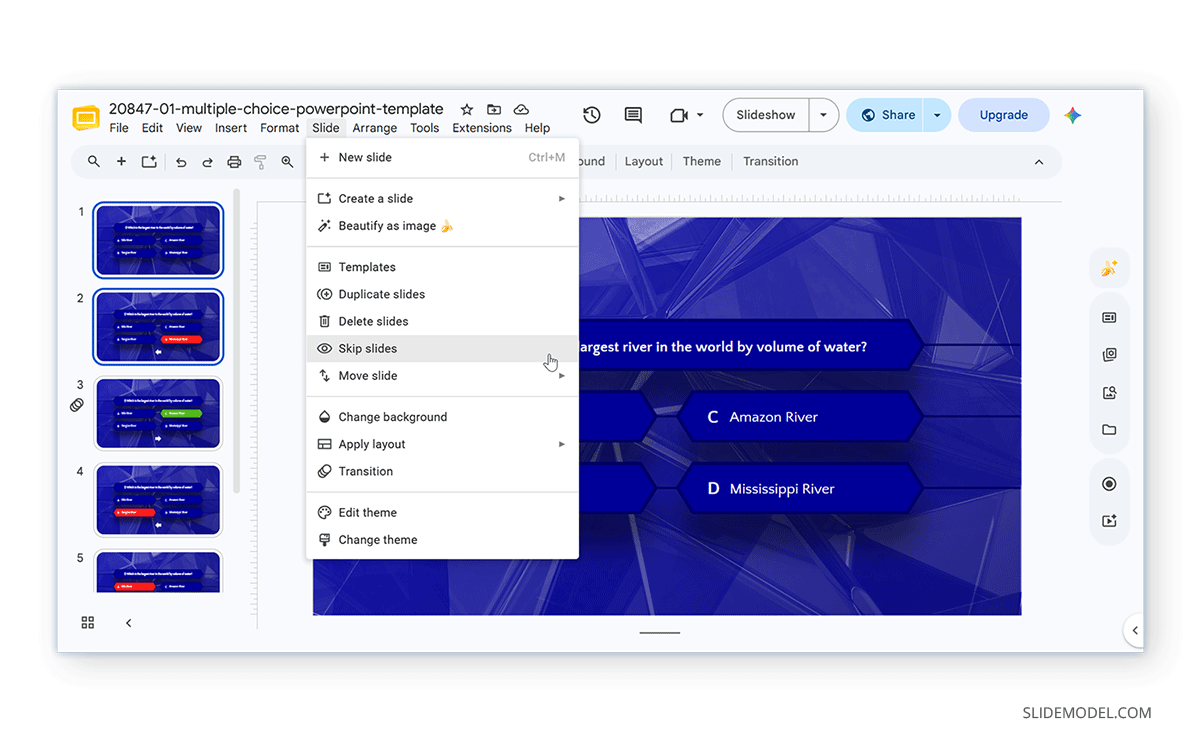Click the new slide with layout icon
This screenshot has width=1200, height=743.
(x=149, y=161)
